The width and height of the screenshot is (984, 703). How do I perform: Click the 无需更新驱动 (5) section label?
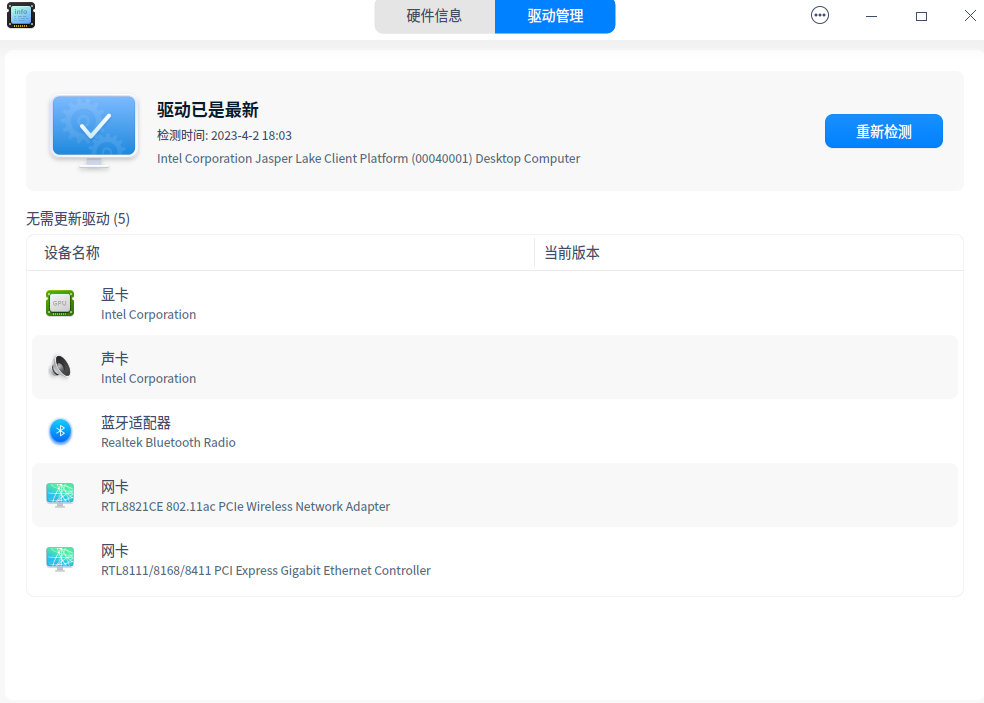tap(78, 219)
